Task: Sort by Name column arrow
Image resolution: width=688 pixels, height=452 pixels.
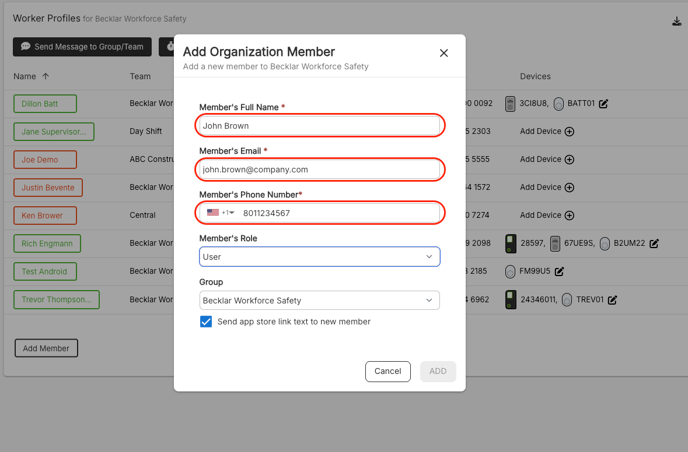Action: coord(46,76)
